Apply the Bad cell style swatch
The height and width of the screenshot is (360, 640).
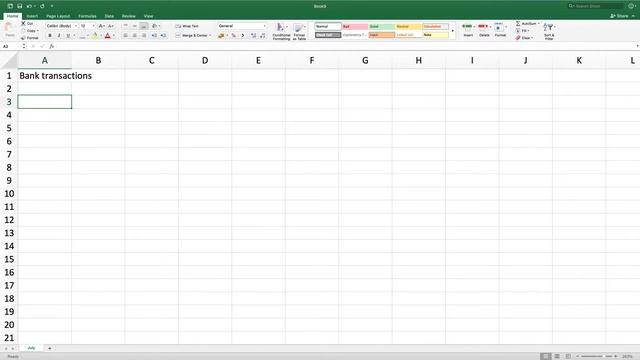355,27
